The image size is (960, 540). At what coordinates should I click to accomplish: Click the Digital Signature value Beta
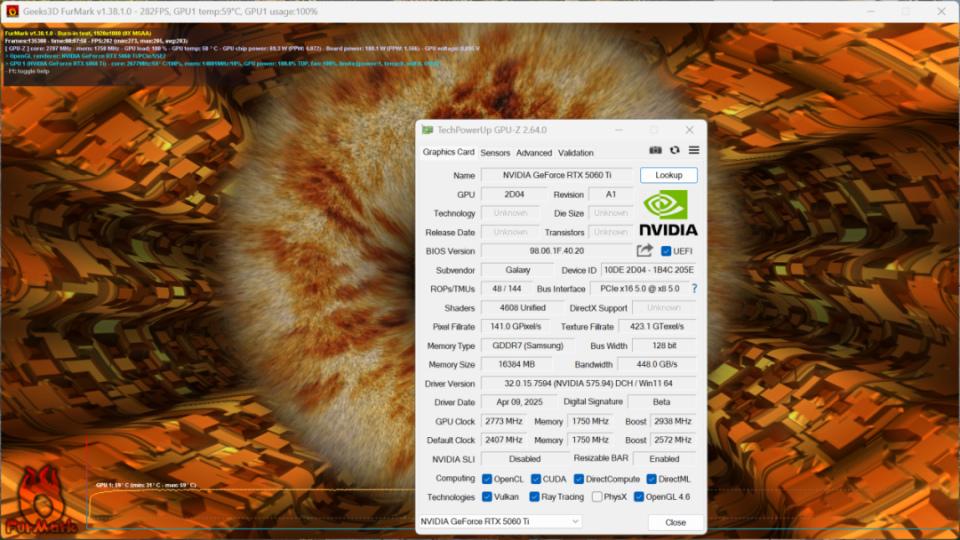point(661,402)
